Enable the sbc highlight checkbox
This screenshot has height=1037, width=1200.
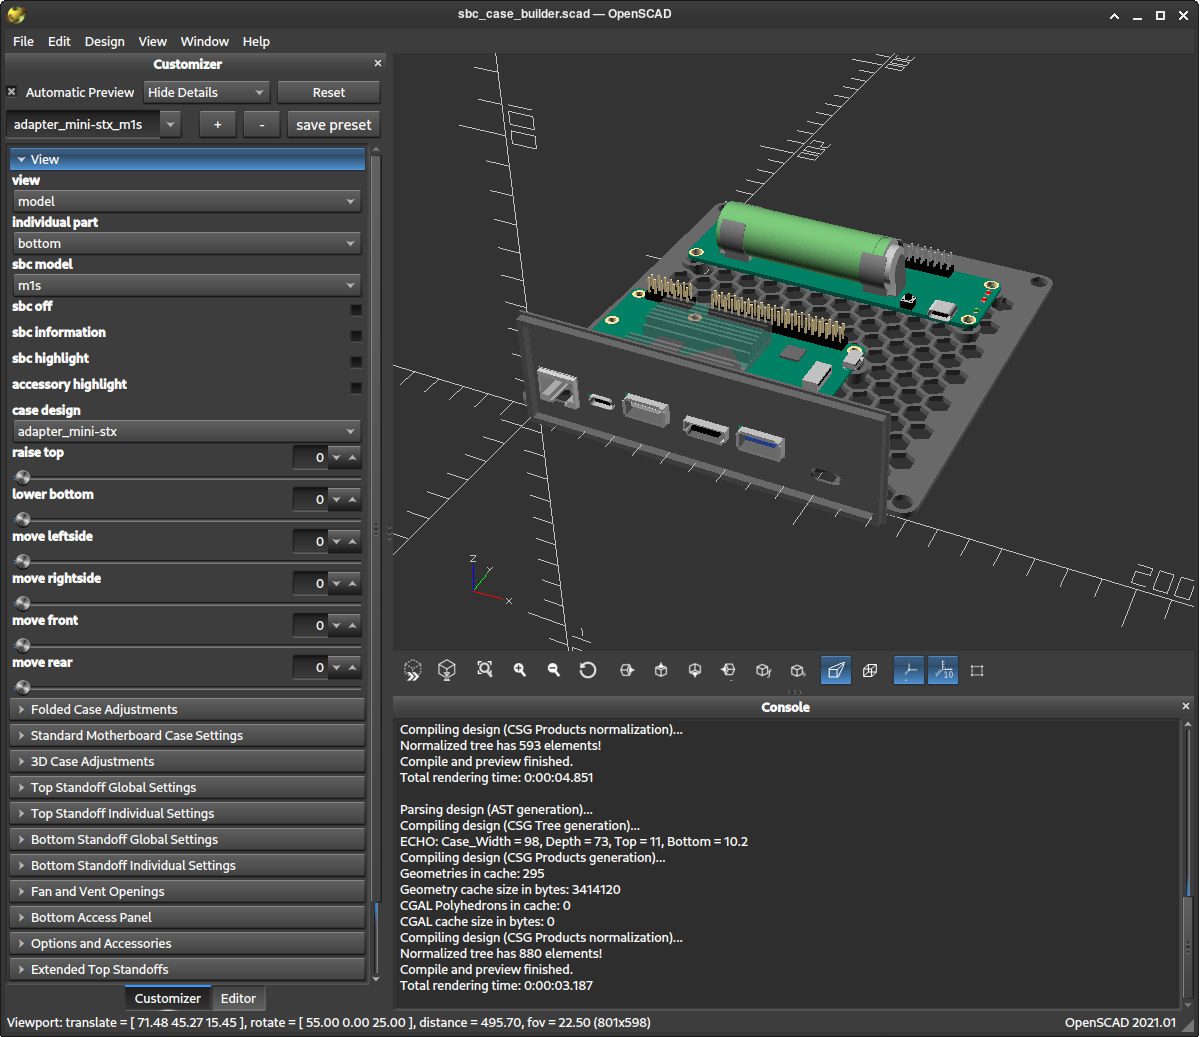coord(356,362)
